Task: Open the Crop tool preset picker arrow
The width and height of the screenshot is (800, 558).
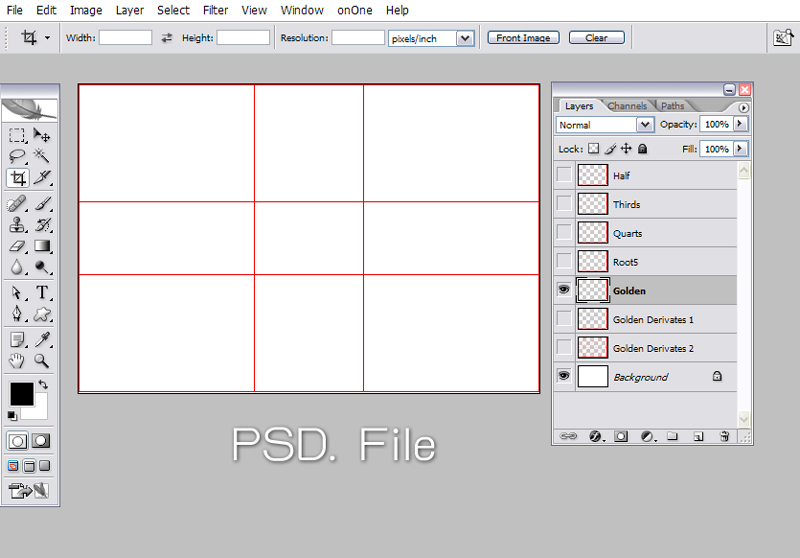Action: tap(47, 38)
